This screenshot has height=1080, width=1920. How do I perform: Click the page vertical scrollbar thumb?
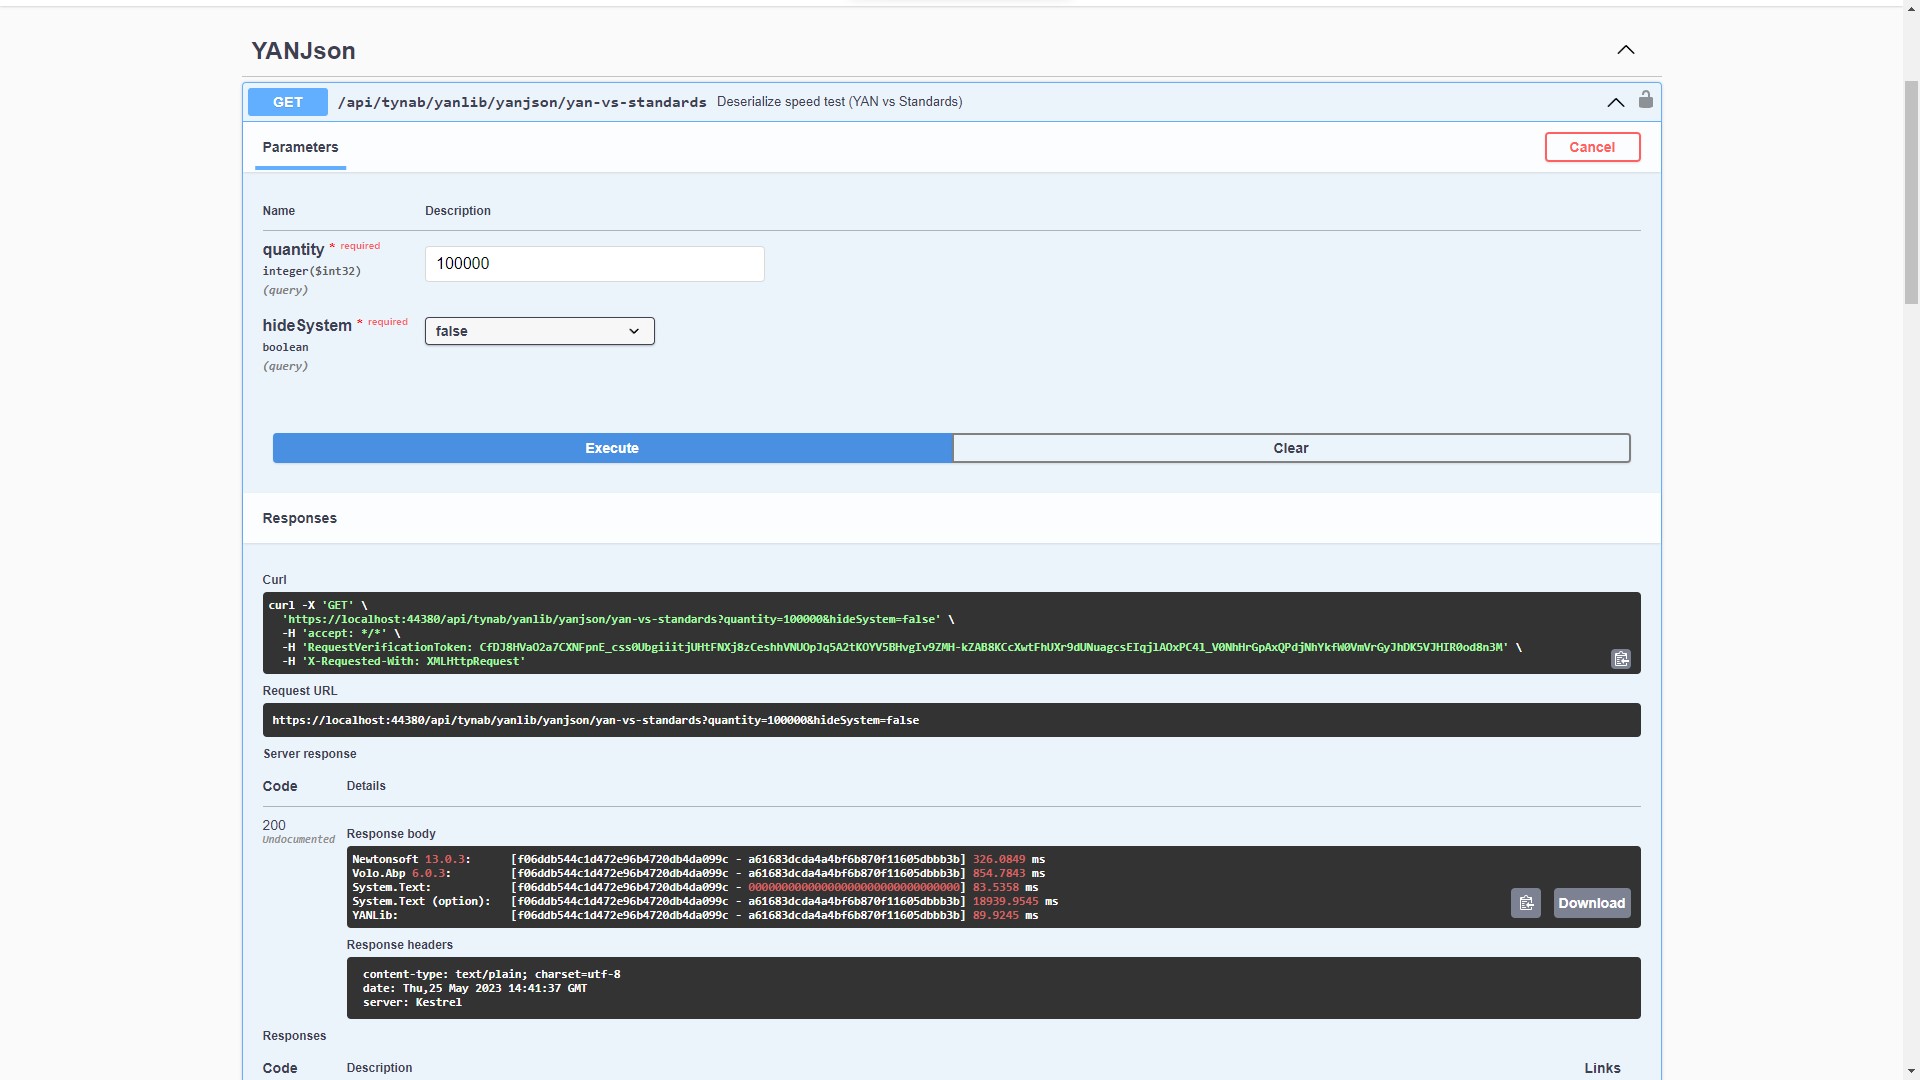coord(1911,190)
